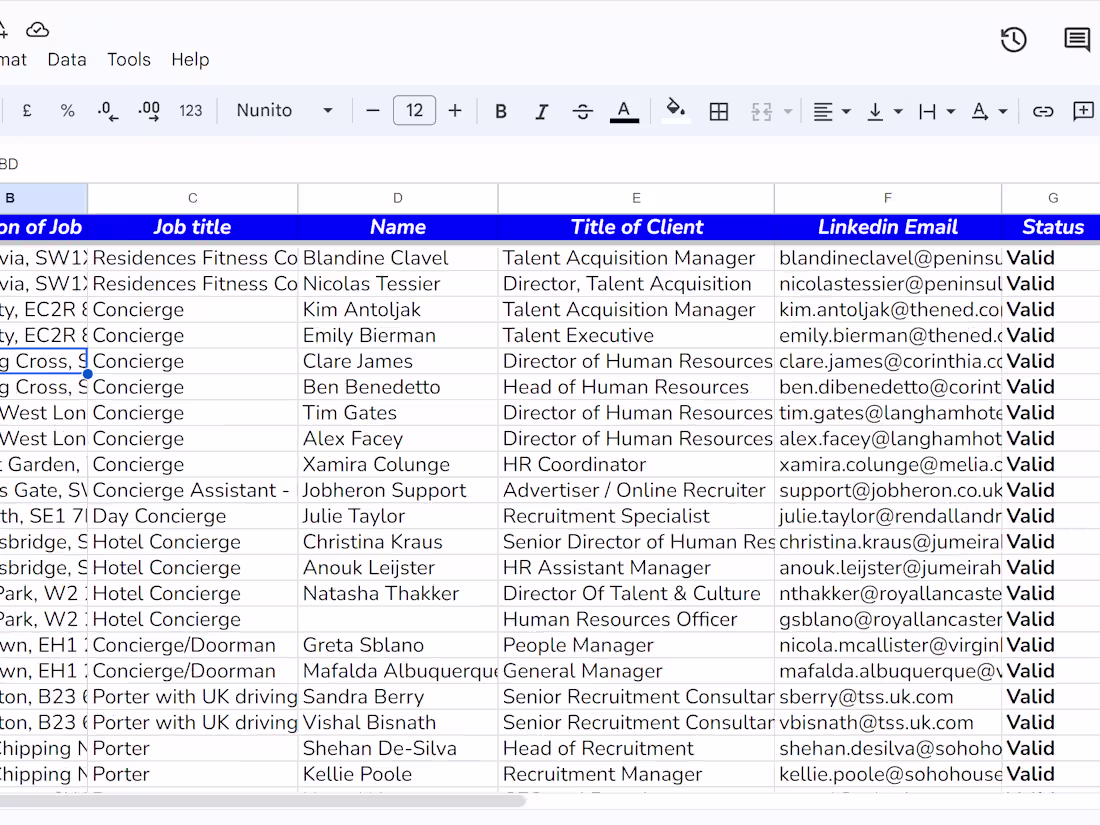
Task: Select the Blandine Clavel cell
Action: pos(398,258)
